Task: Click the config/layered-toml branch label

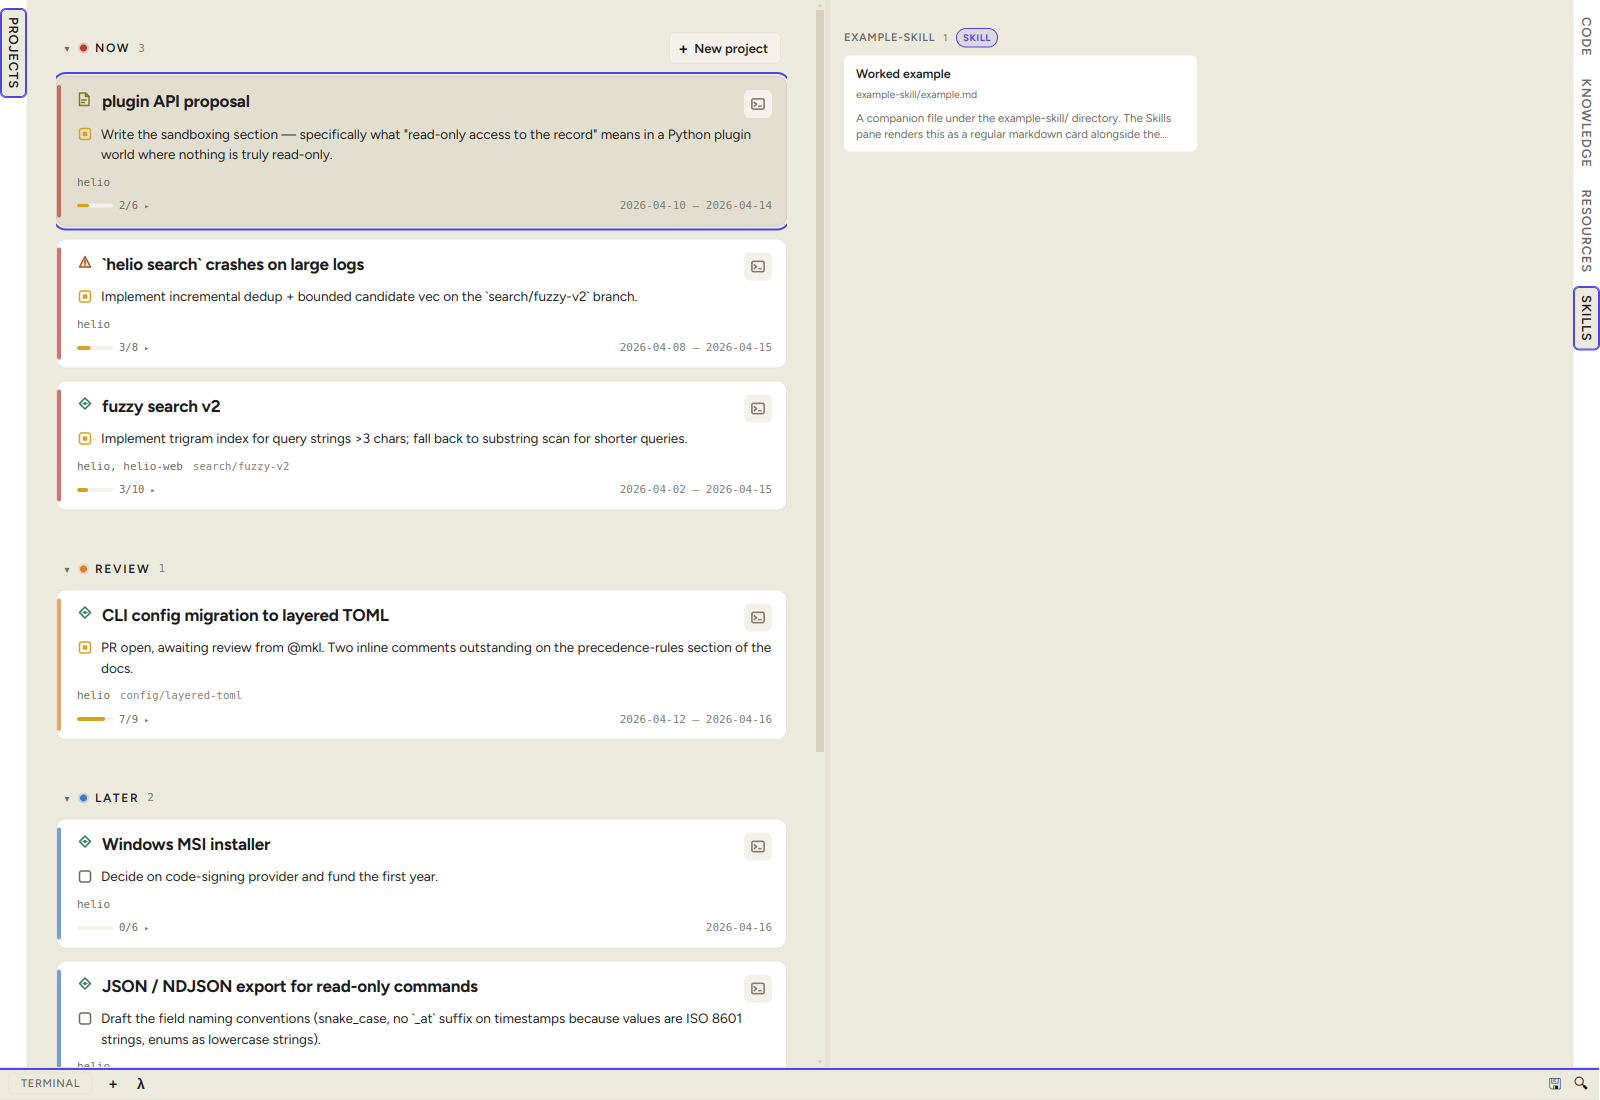Action: (181, 696)
